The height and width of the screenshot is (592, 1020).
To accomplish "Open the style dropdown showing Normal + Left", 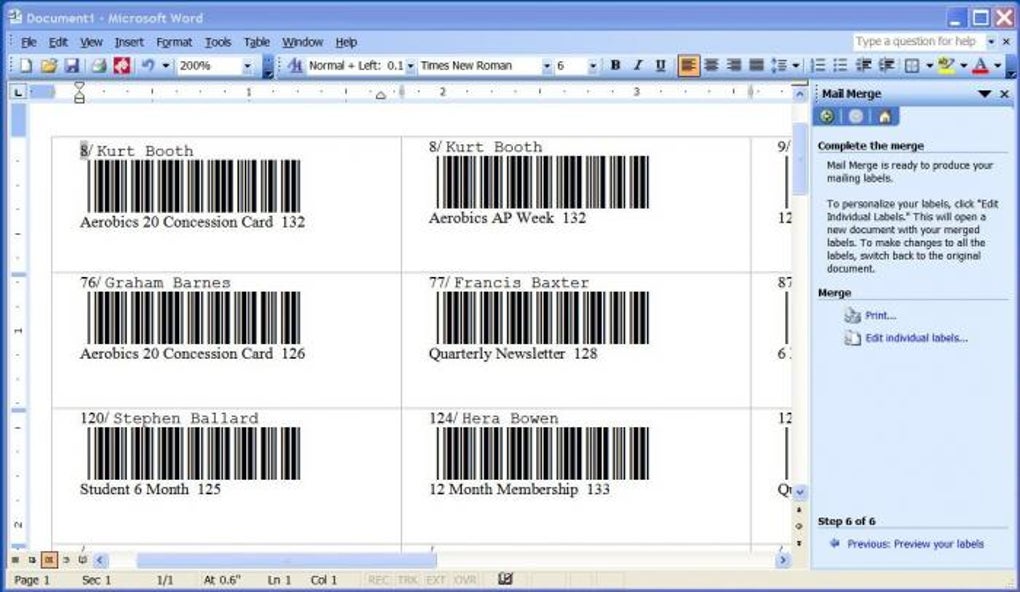I will [x=410, y=66].
